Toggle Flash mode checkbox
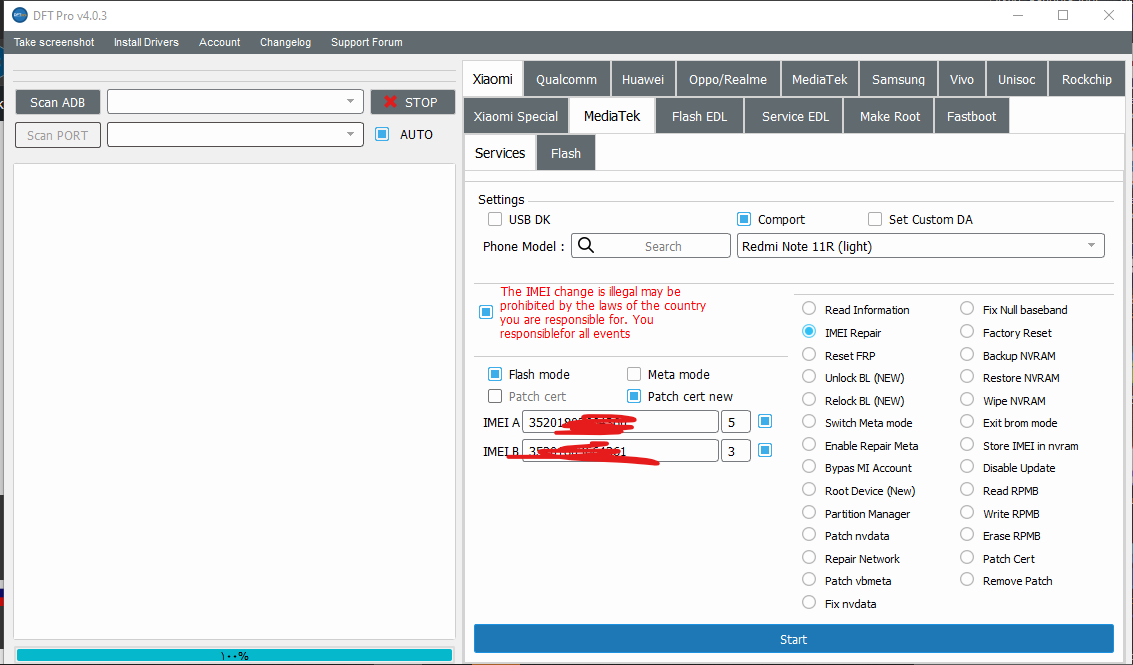Viewport: 1133px width, 665px height. tap(495, 374)
